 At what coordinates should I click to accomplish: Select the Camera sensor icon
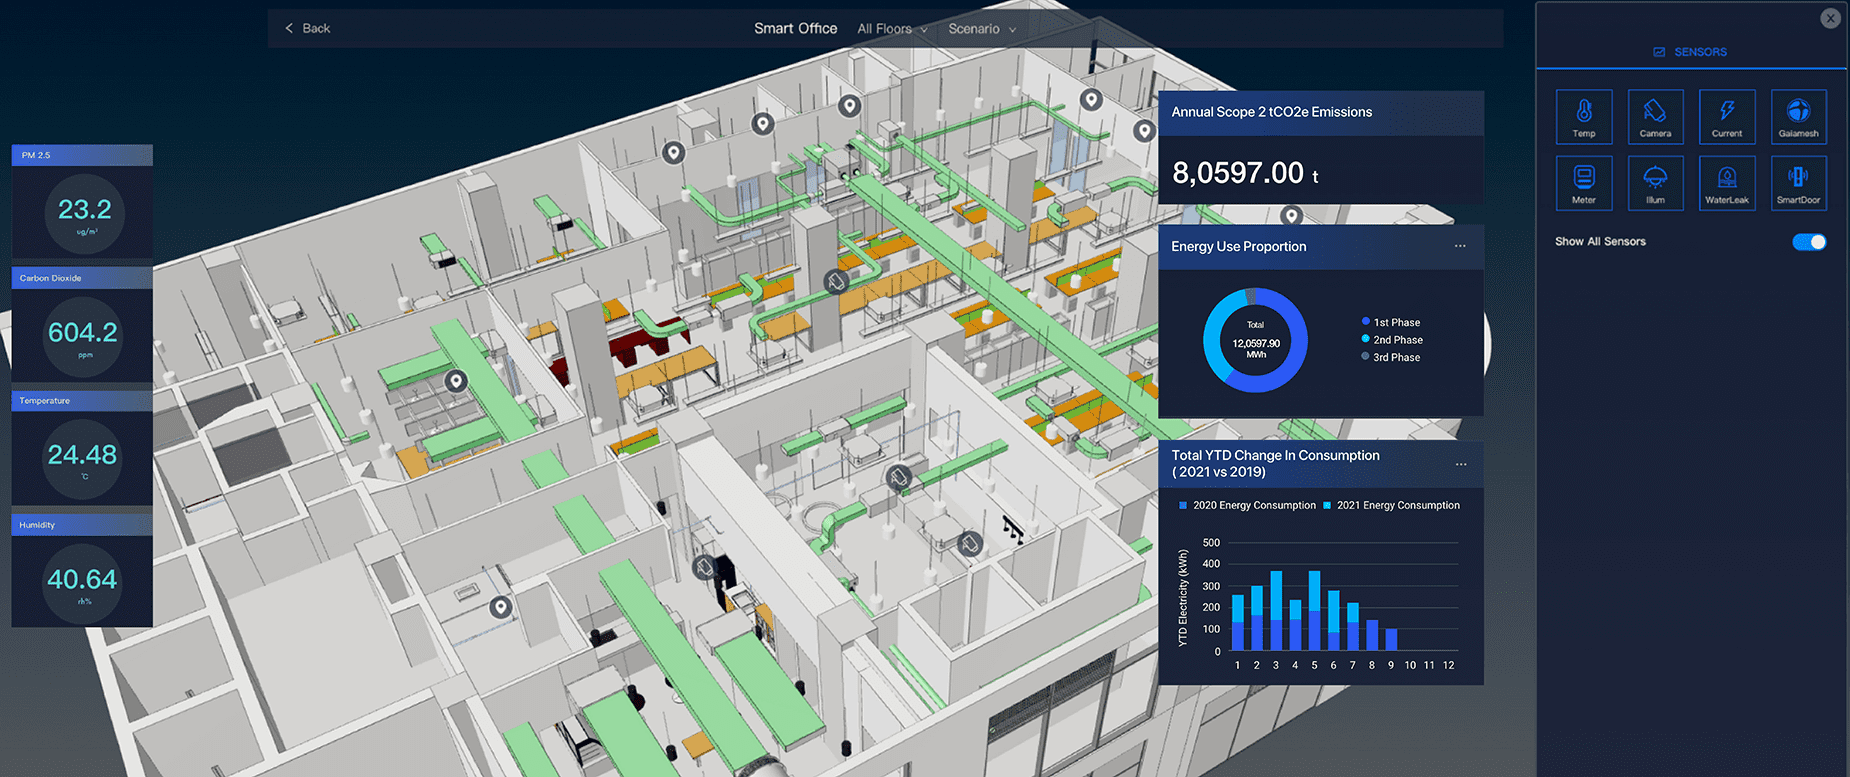coord(1655,117)
